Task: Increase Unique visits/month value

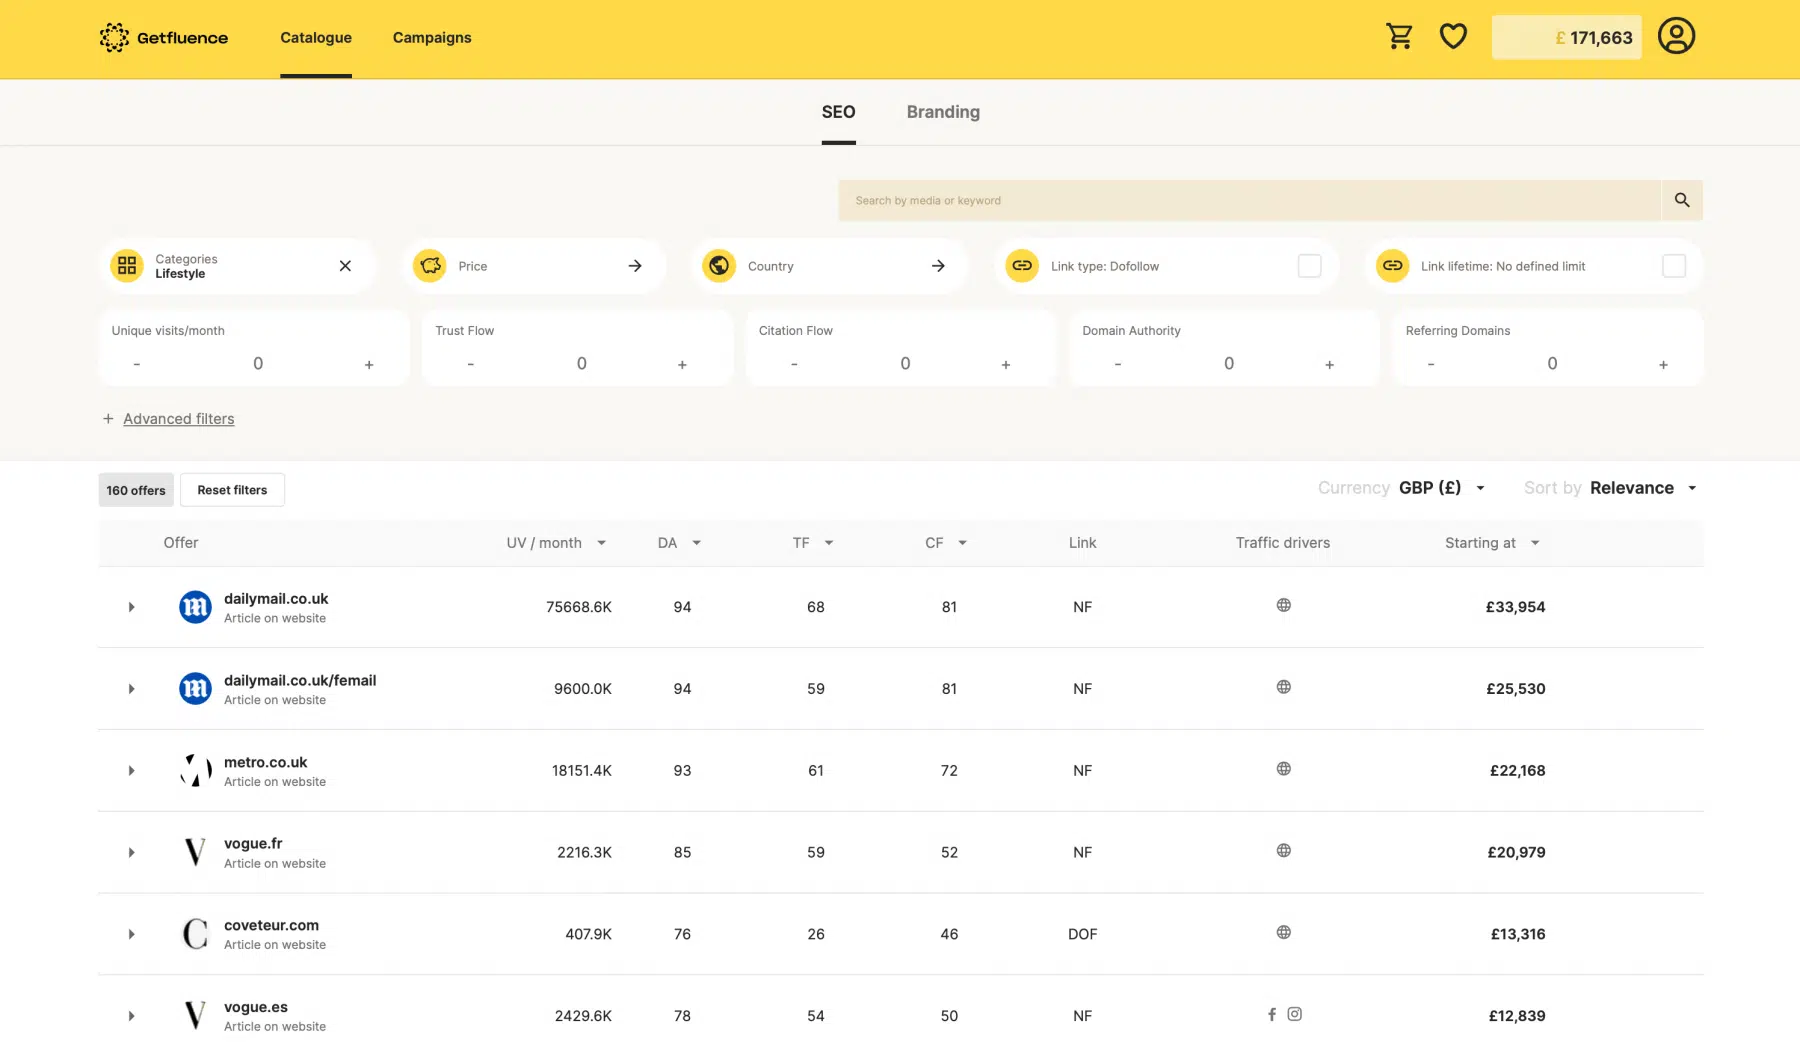Action: pyautogui.click(x=369, y=365)
